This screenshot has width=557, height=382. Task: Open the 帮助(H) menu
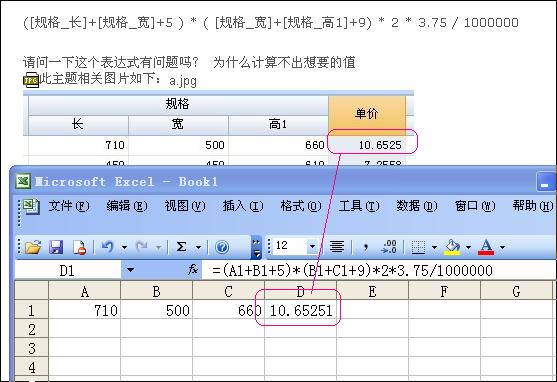tap(533, 206)
